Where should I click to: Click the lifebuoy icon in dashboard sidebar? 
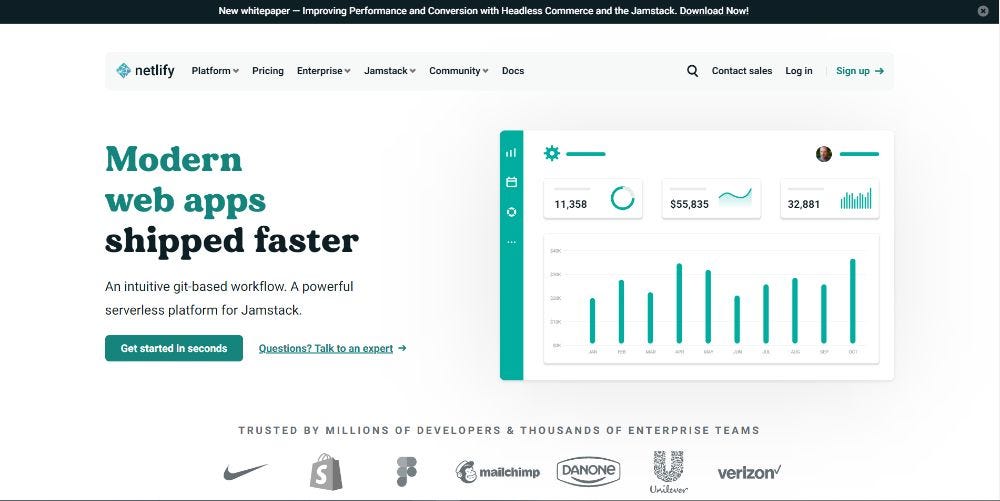click(x=511, y=212)
